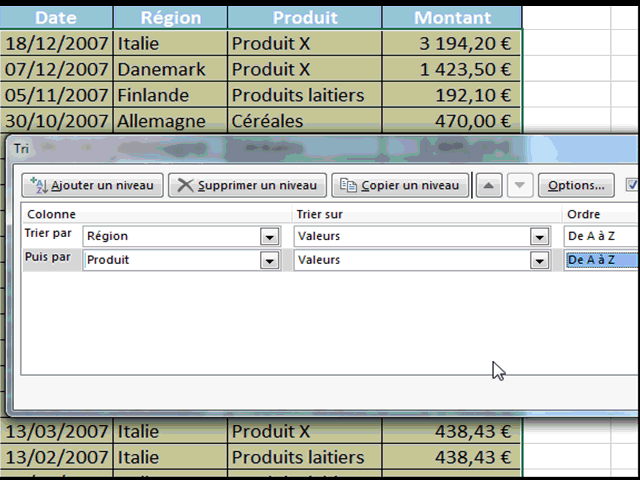The width and height of the screenshot is (640, 480).
Task: Select the Danemark cell
Action: click(x=171, y=69)
